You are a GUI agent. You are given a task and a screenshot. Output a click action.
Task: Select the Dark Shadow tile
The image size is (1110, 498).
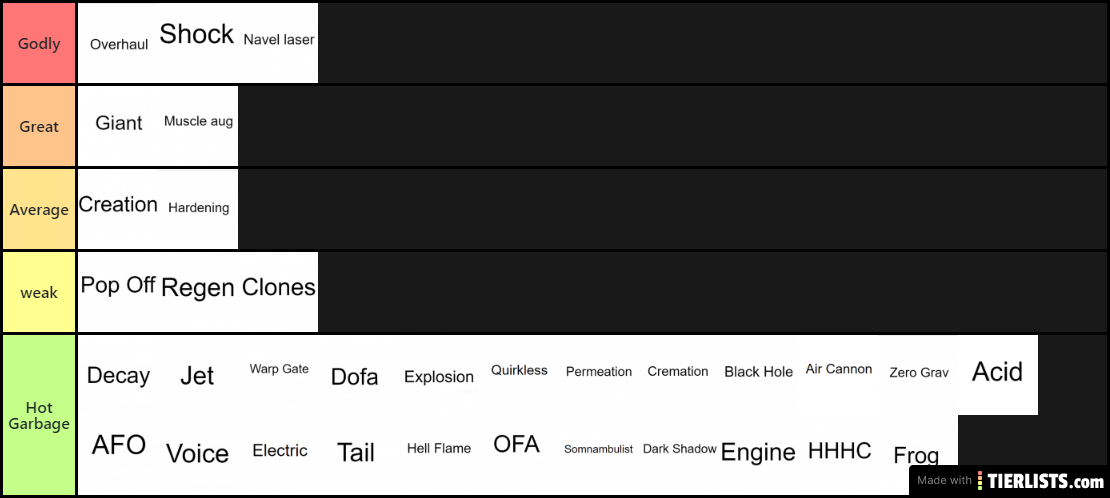(x=678, y=455)
